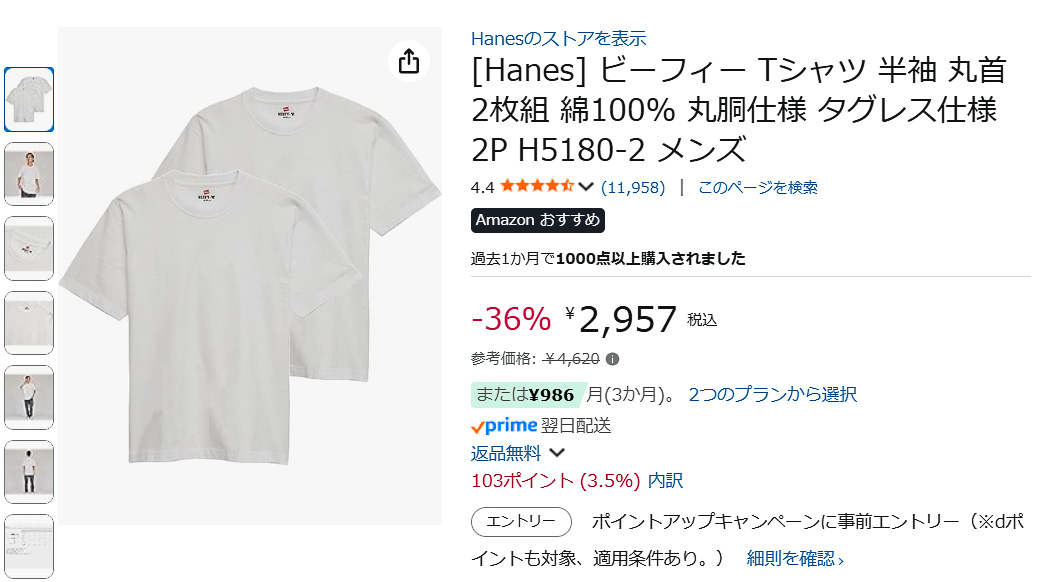Click the Amazon おすすめ badge
This screenshot has width=1059, height=582.
coord(538,220)
